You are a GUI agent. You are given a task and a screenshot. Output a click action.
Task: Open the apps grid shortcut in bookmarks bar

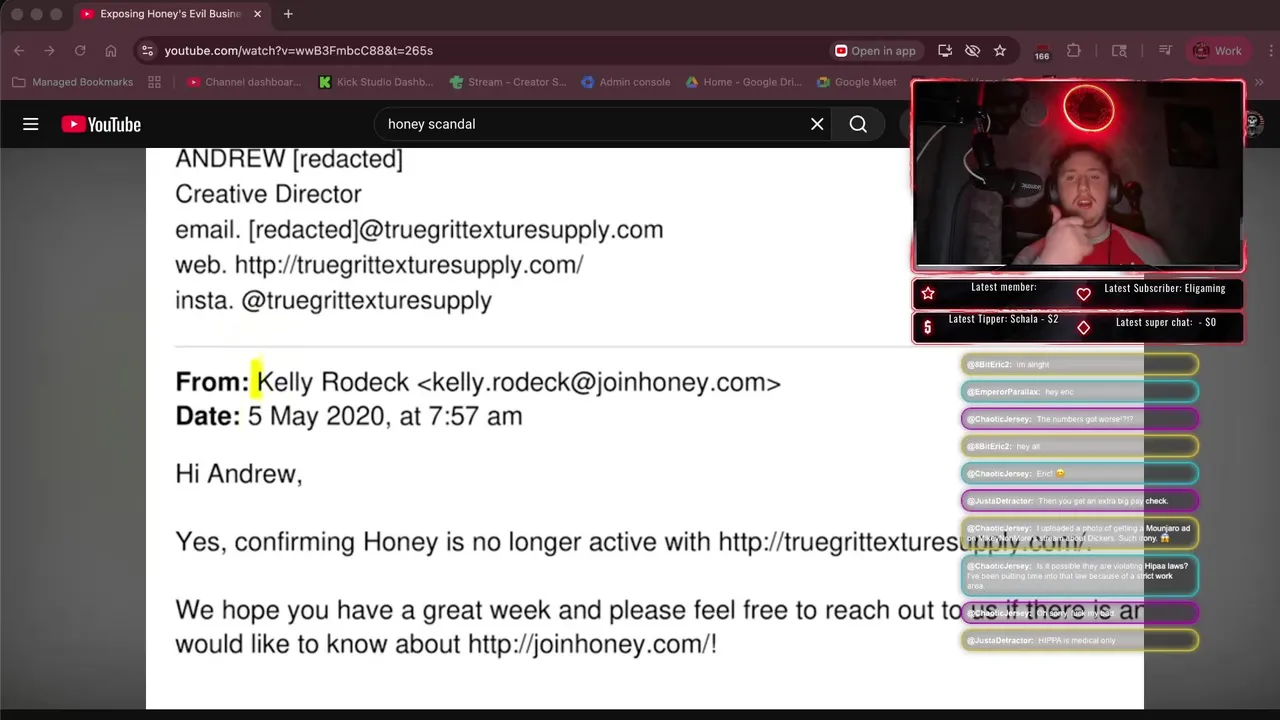click(x=154, y=82)
